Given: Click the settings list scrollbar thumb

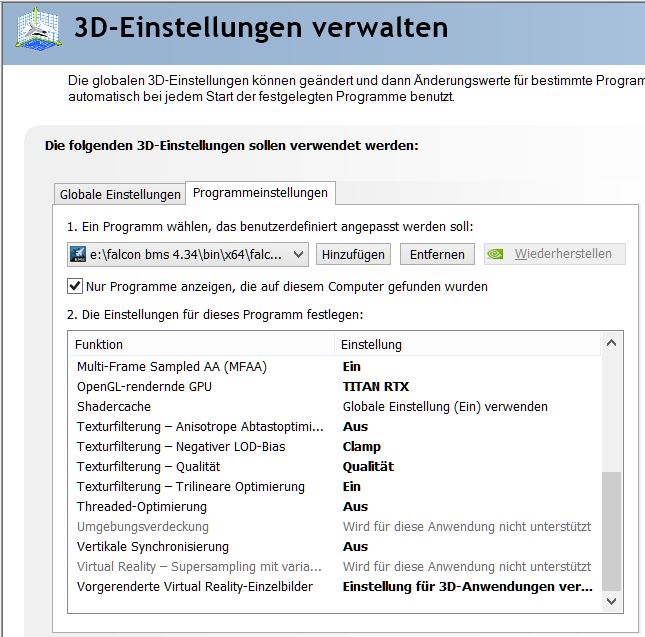Looking at the screenshot, I should point(611,531).
